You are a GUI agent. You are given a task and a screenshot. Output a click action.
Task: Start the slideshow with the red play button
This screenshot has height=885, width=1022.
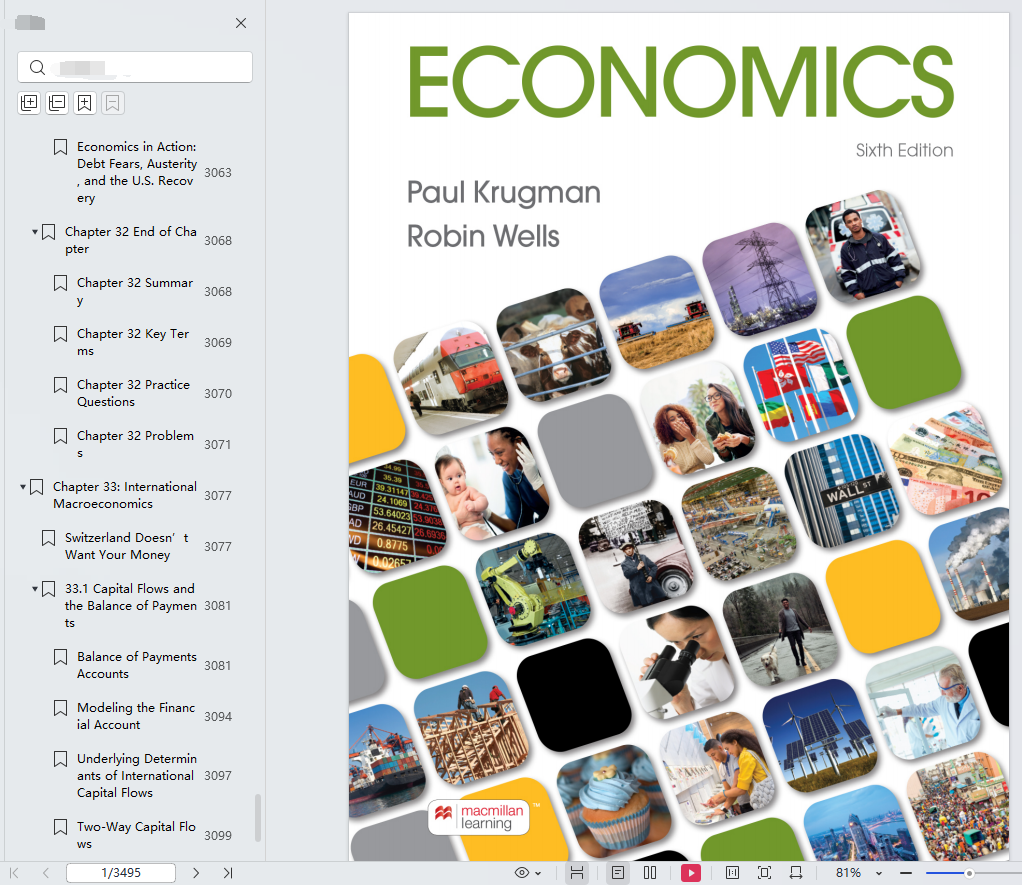(690, 873)
